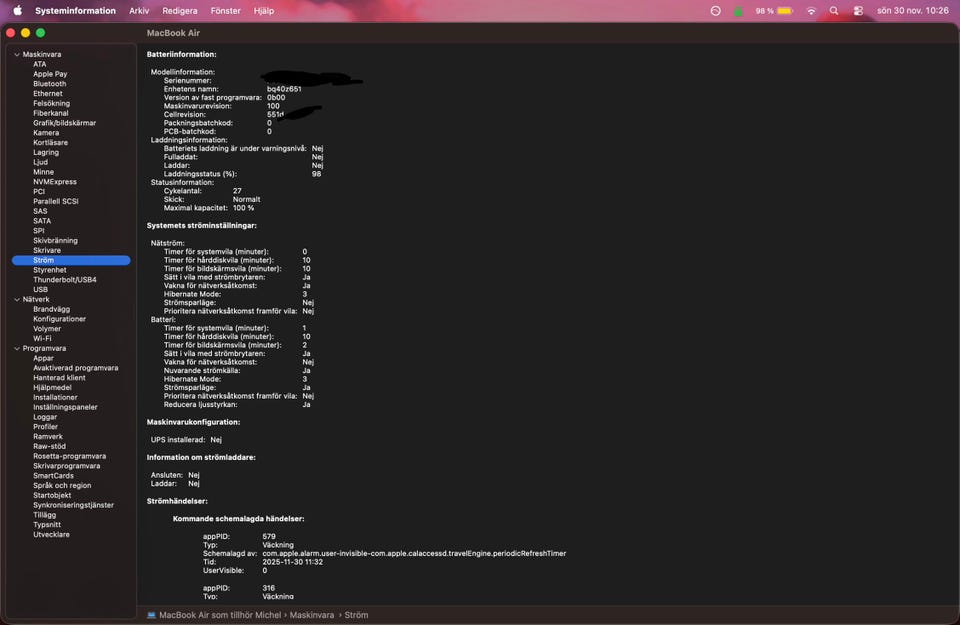The image size is (960, 625).
Task: Select Installationer in sidebar
Action: 55,397
